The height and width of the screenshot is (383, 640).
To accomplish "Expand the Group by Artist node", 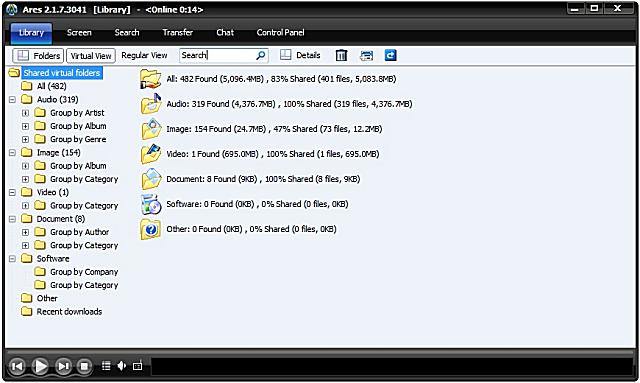I will [25, 113].
